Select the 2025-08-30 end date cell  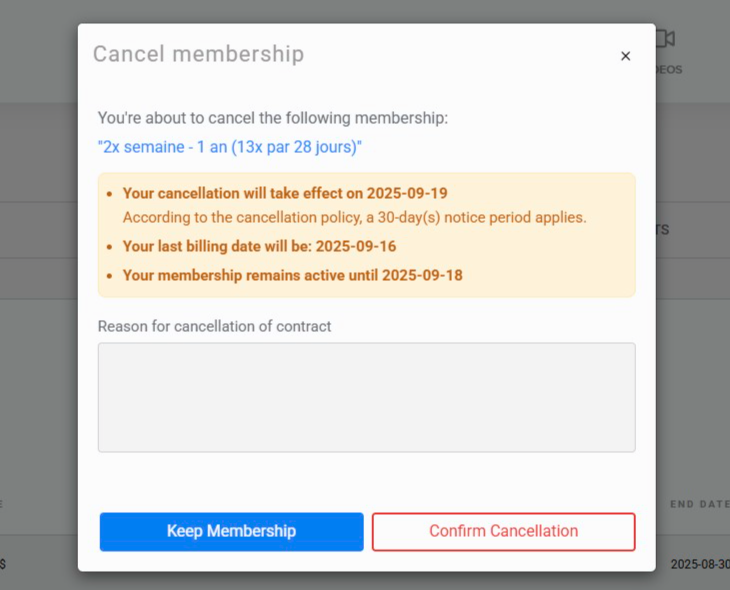(x=700, y=564)
